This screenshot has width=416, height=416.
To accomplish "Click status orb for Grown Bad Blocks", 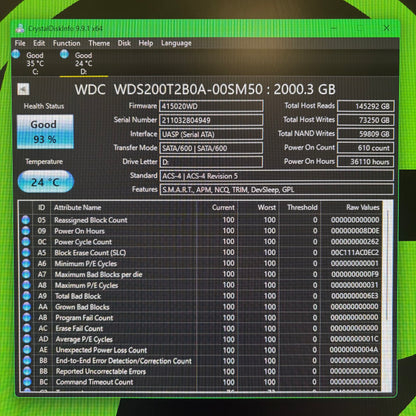I will click(x=27, y=307).
